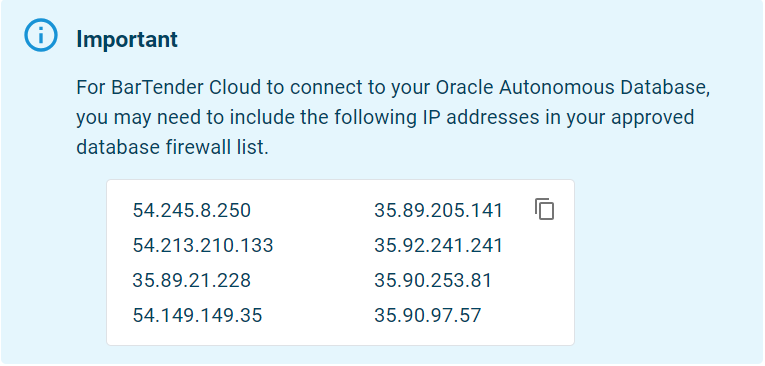The image size is (765, 366).
Task: Click the Oracle Autonomous Database text
Action: pyautogui.click(x=571, y=88)
